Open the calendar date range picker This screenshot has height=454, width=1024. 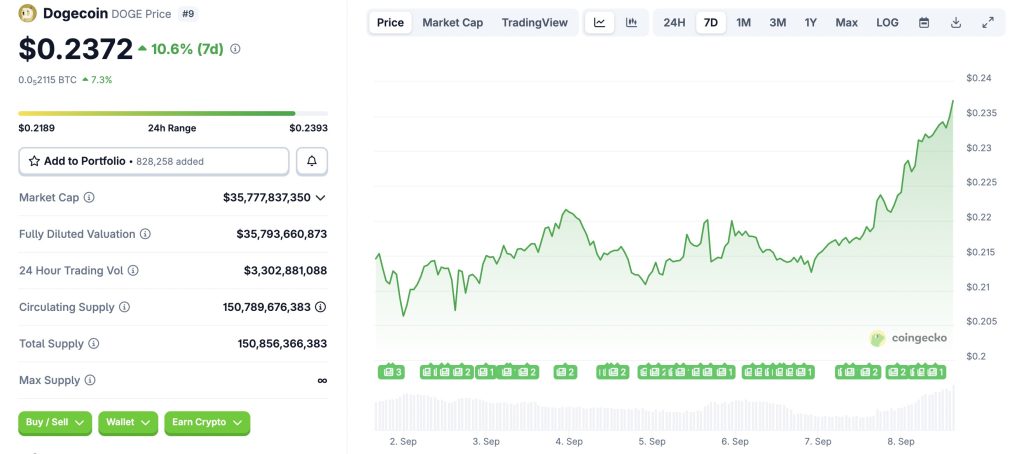tap(924, 22)
